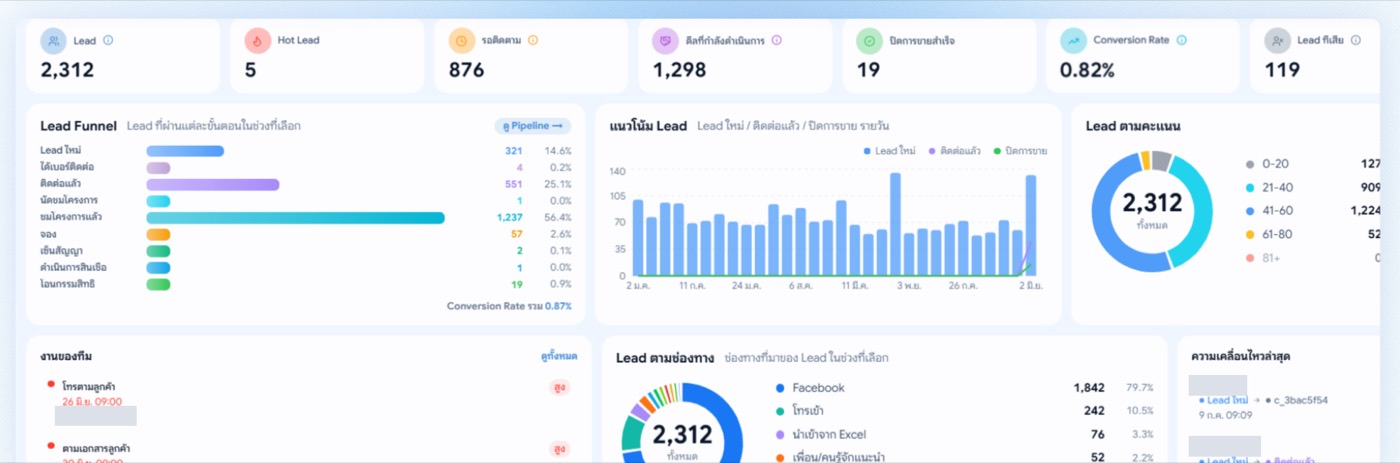Open ดูทั้งหมด link in งานของทีม
This screenshot has width=1400, height=463.
[x=558, y=356]
